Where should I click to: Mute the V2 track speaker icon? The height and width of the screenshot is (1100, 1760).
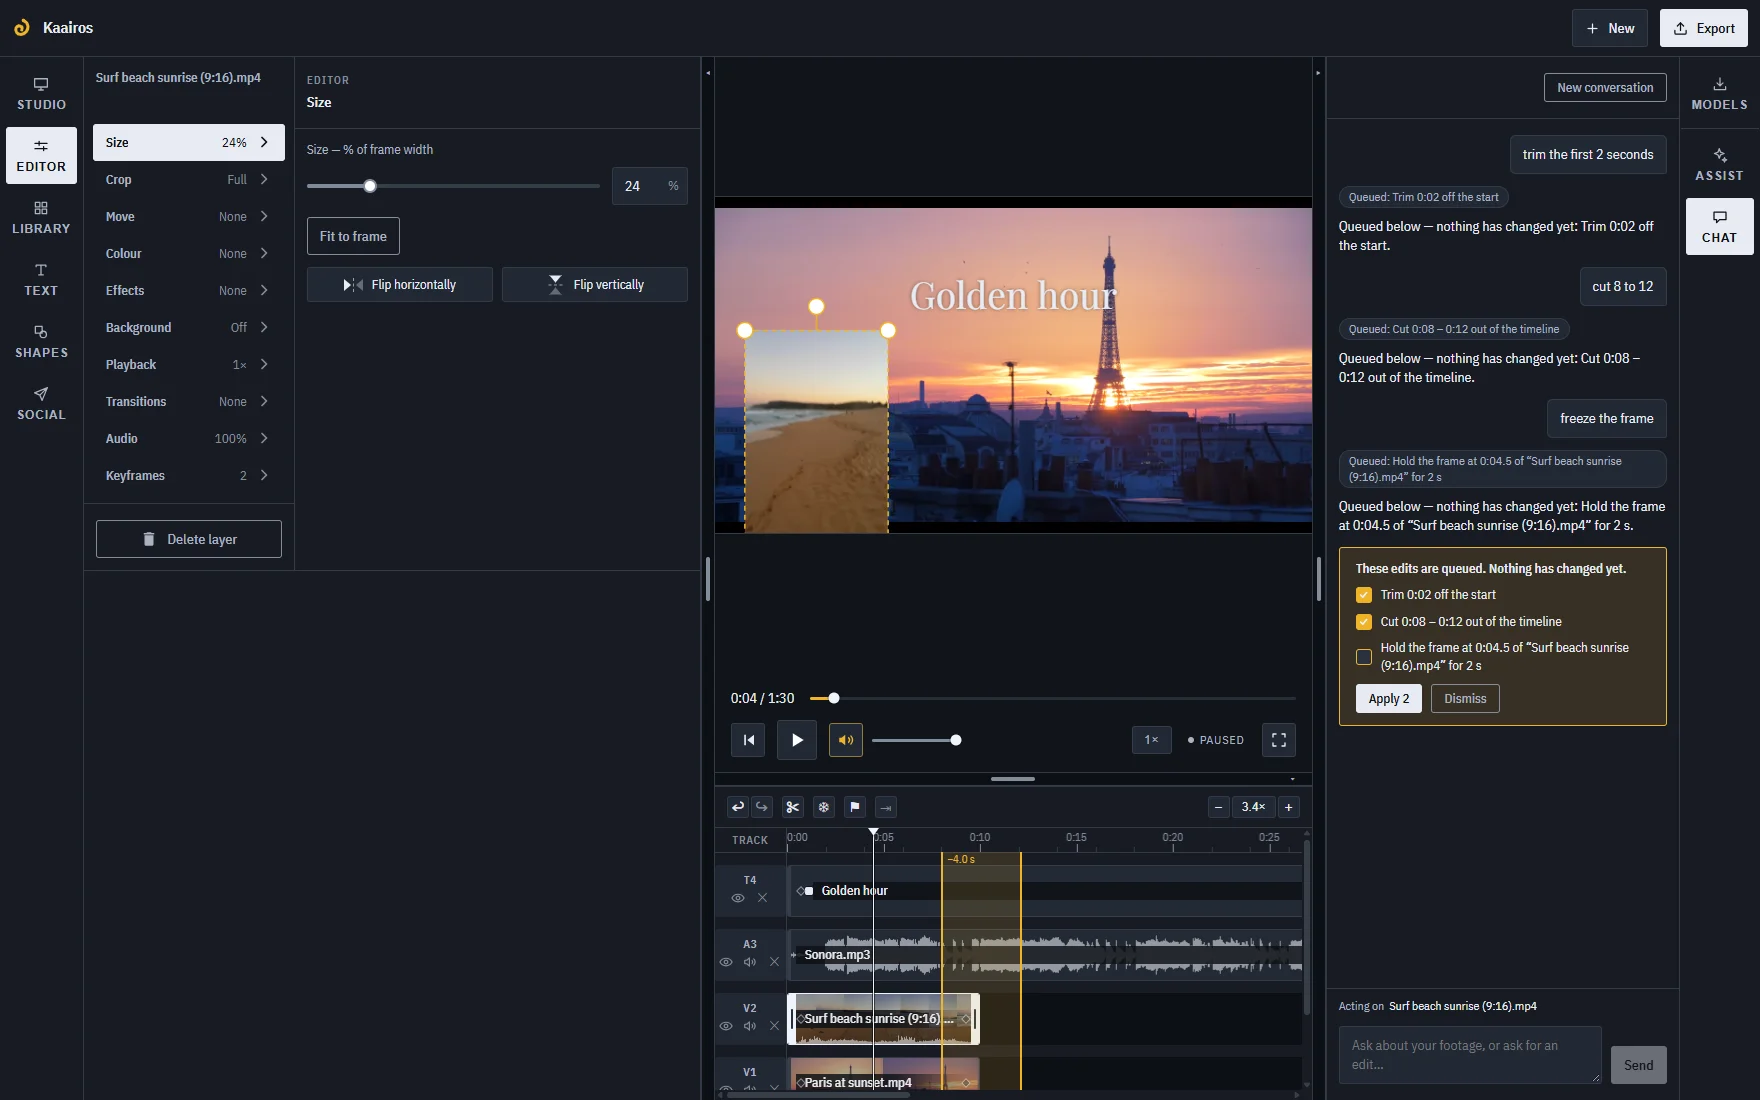pos(750,1026)
